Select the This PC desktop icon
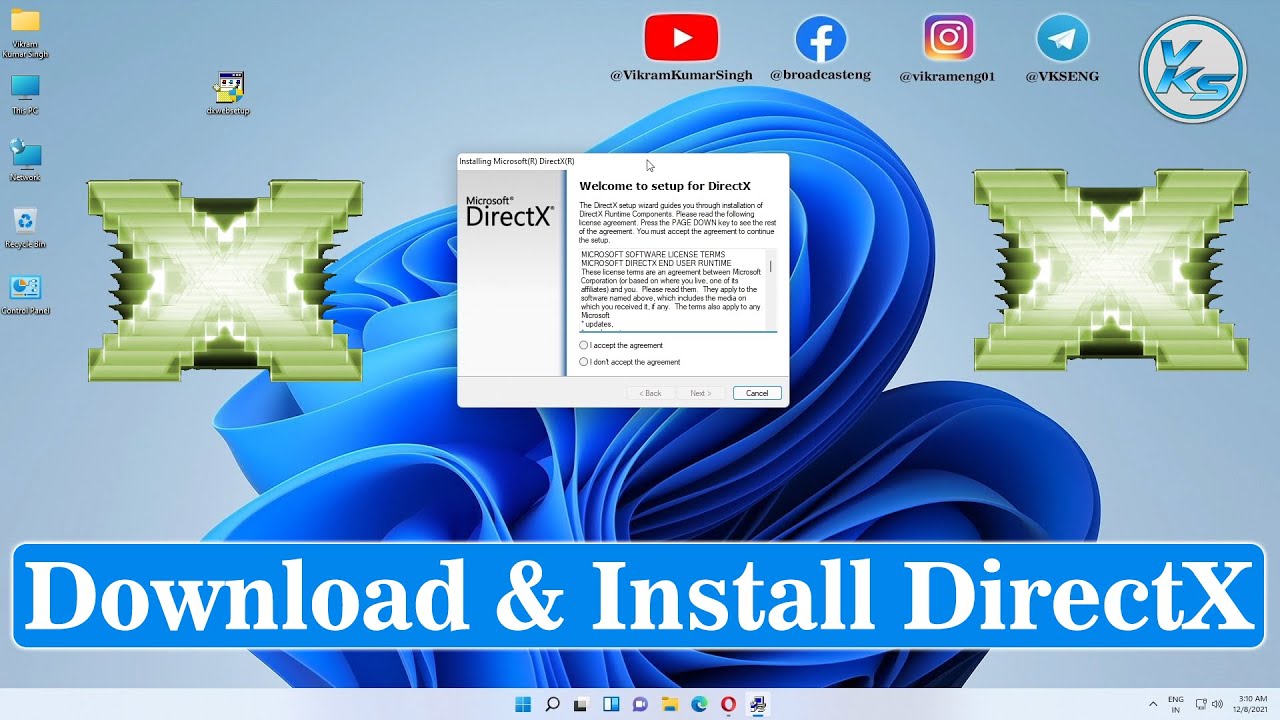Screen dimensions: 1280x720 click(x=25, y=95)
